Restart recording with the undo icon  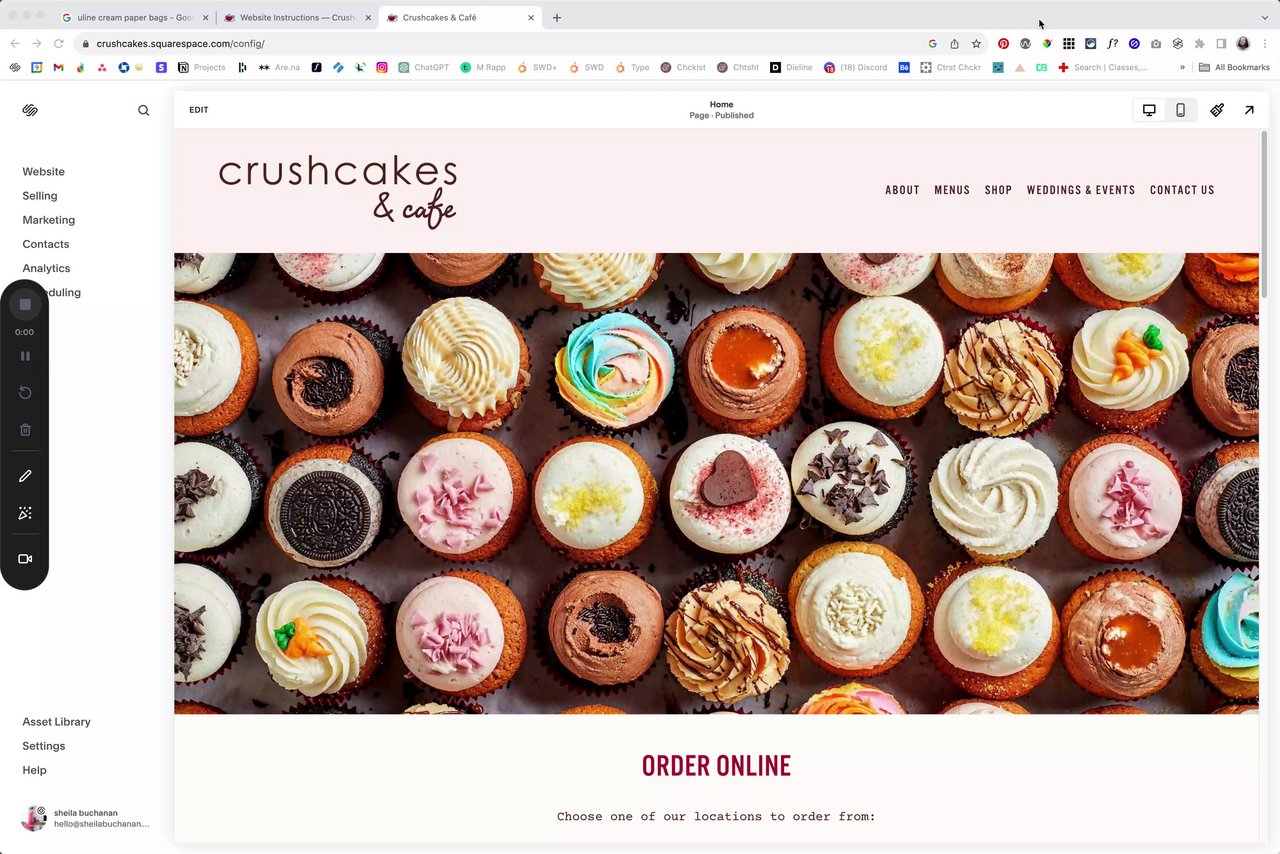point(25,393)
